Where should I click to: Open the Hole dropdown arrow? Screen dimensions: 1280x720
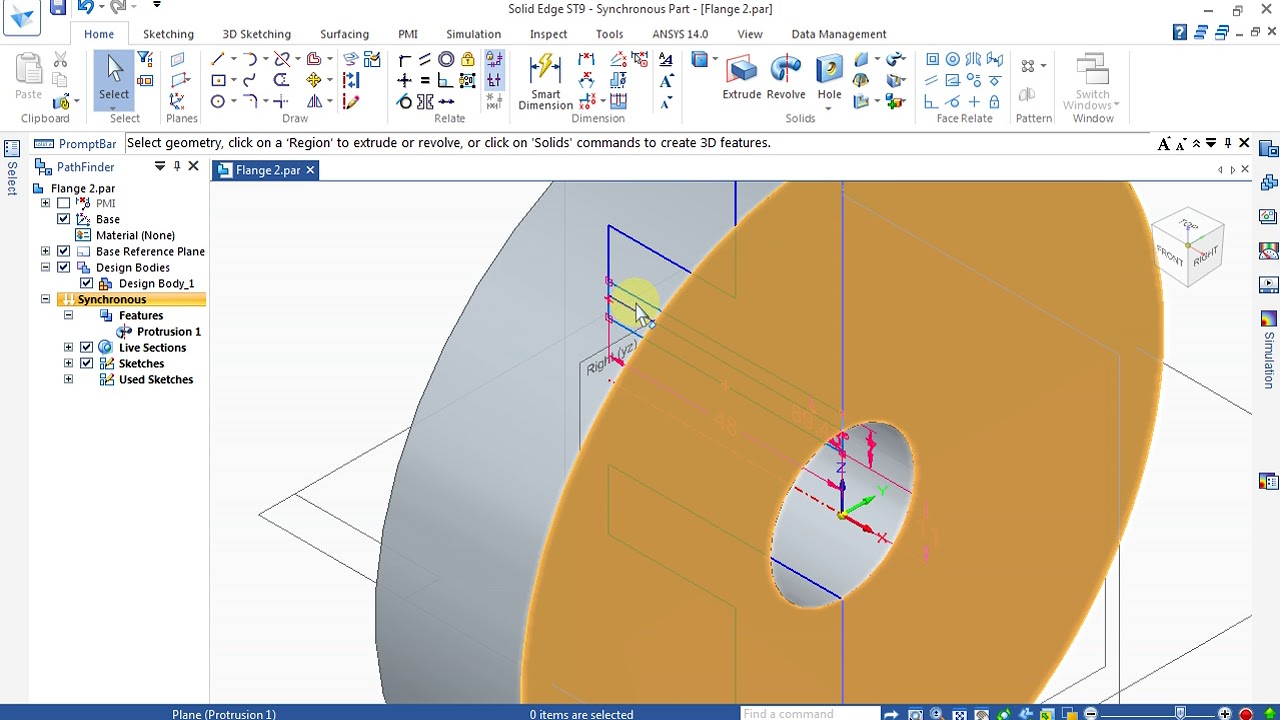point(829,107)
